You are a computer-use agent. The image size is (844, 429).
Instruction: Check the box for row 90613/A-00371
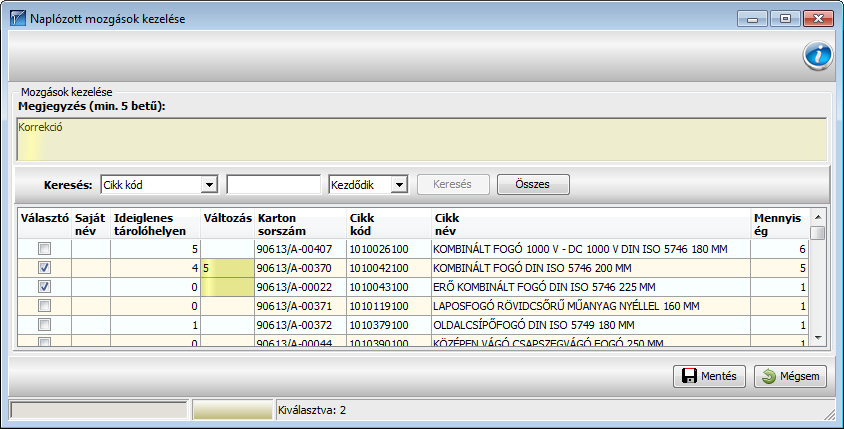(44, 306)
